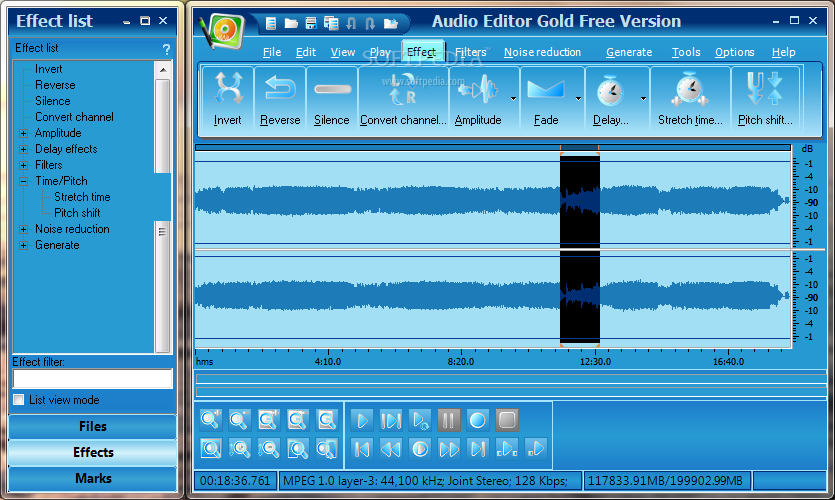Viewport: 835px width, 500px height.
Task: Click the save-all icon in the quick toolbar
Action: 331,23
